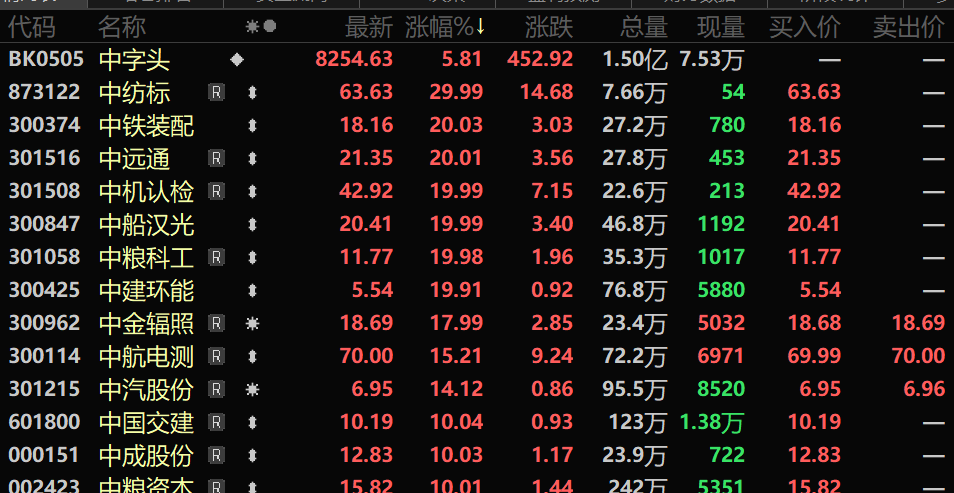This screenshot has height=493, width=954.
Task: Click the up-down arrow icon in 中机认检 row
Action: click(x=252, y=191)
